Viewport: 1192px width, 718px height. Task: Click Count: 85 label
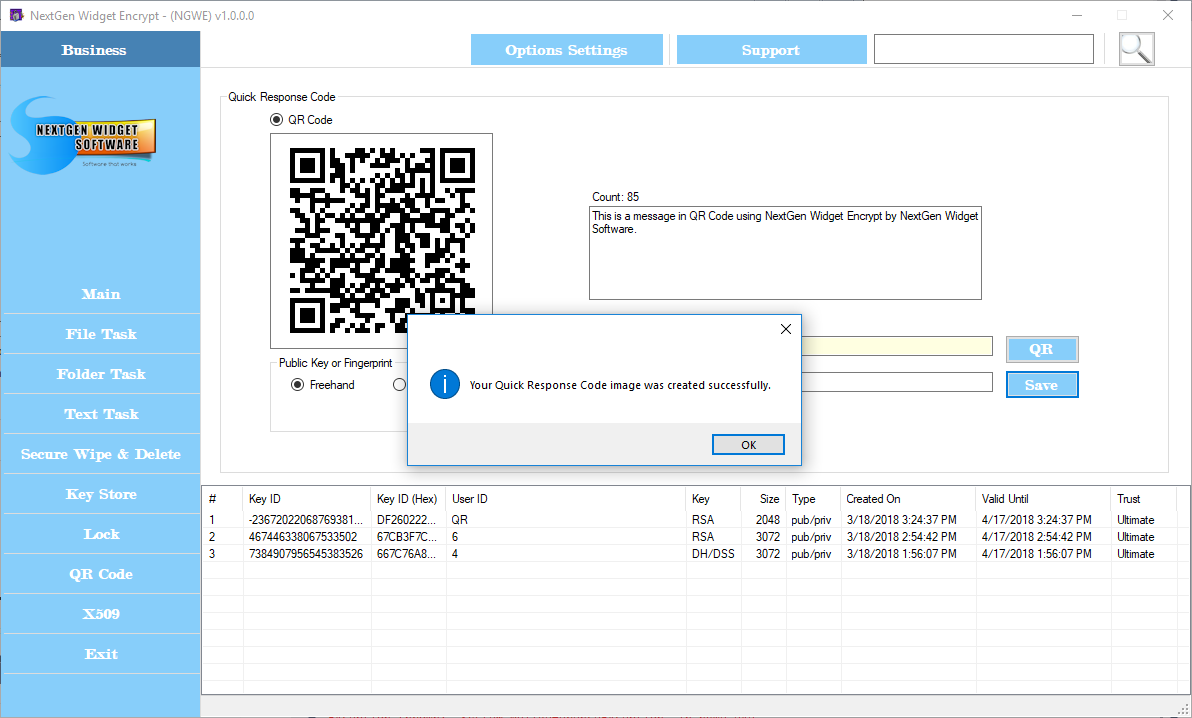pyautogui.click(x=615, y=197)
